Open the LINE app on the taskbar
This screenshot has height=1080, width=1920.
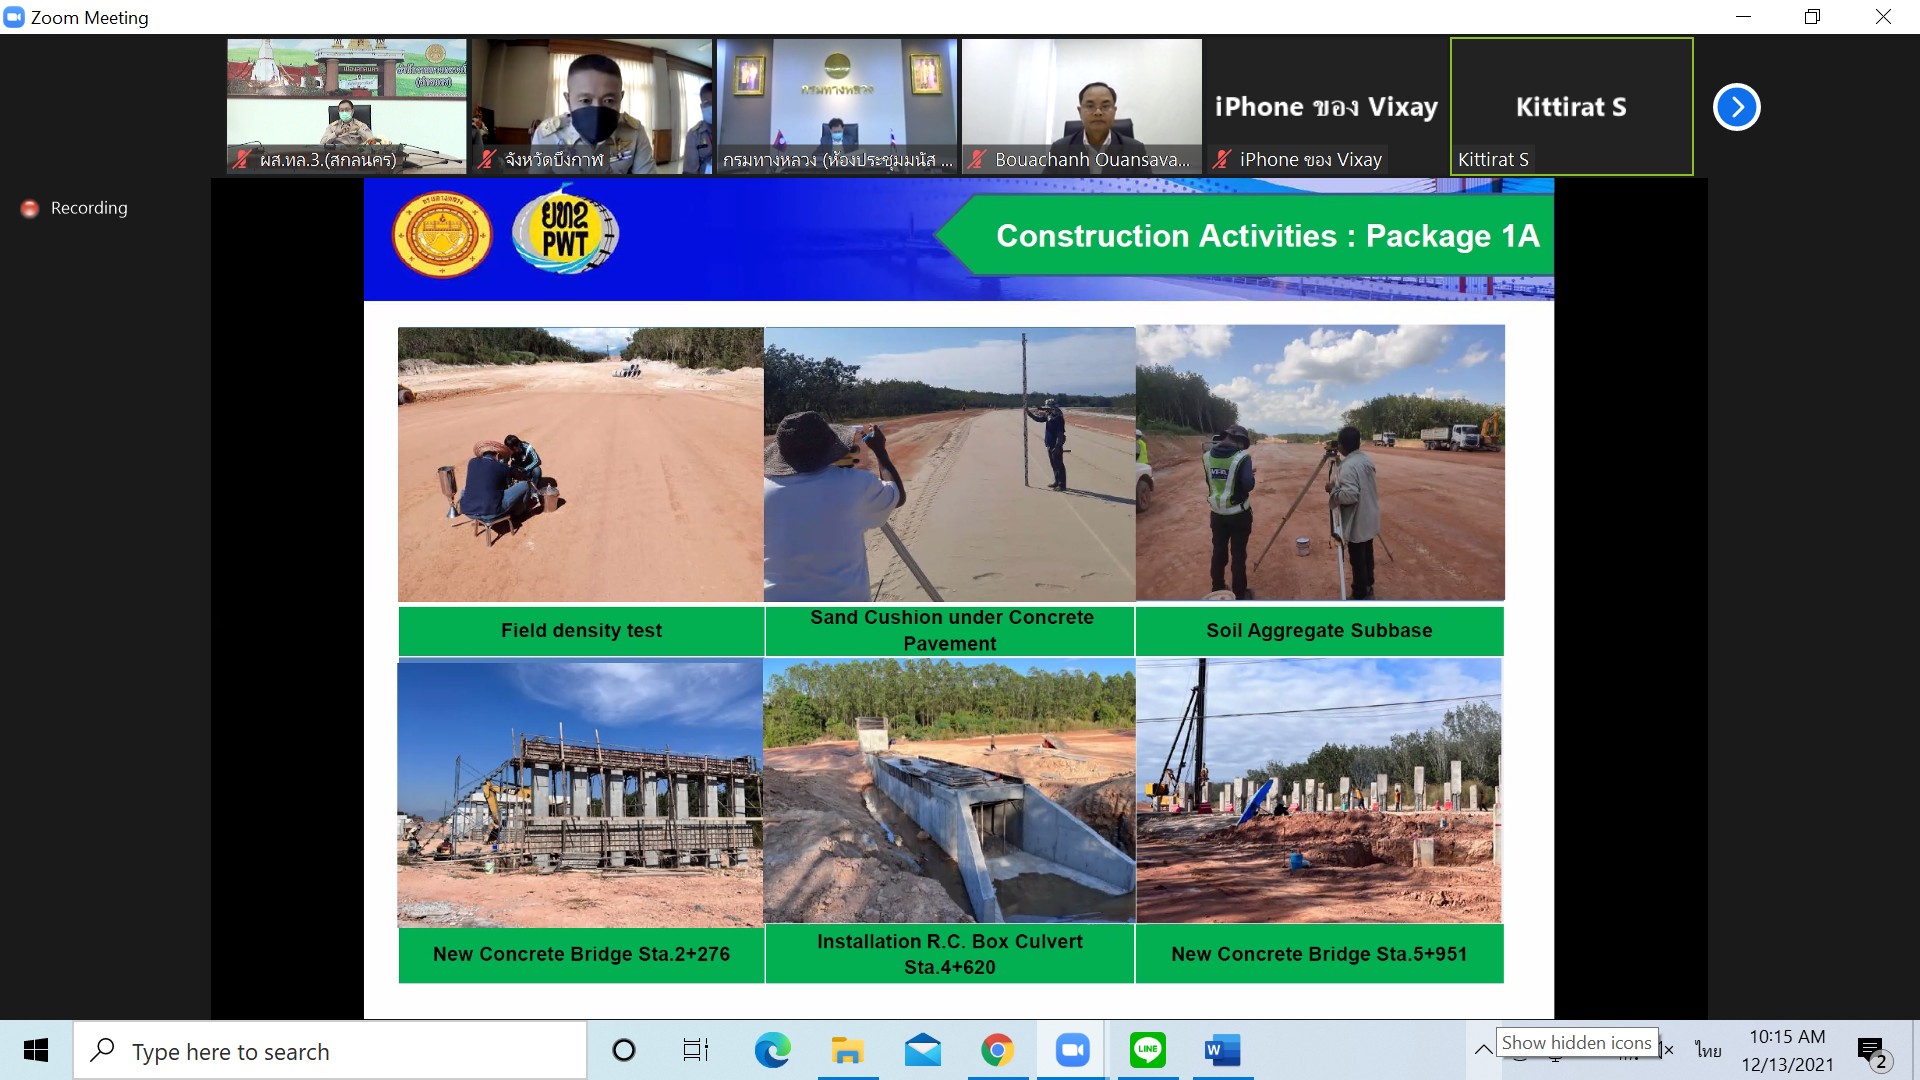pyautogui.click(x=1147, y=1050)
